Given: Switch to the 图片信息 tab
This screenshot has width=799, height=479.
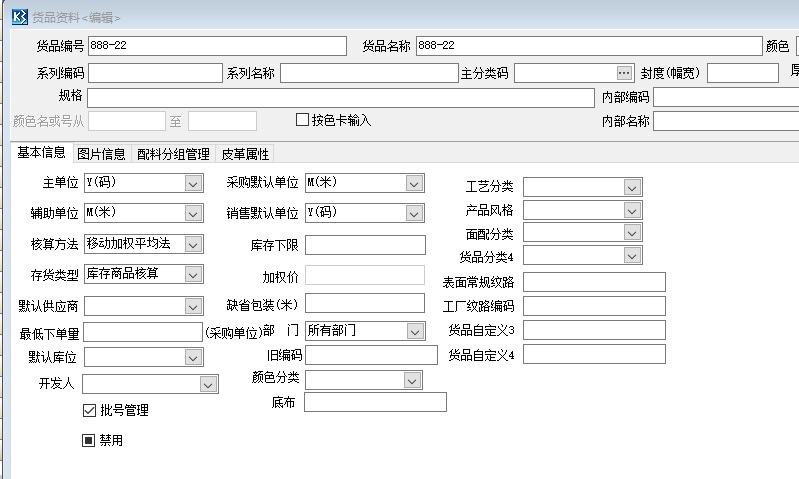Looking at the screenshot, I should coord(101,154).
